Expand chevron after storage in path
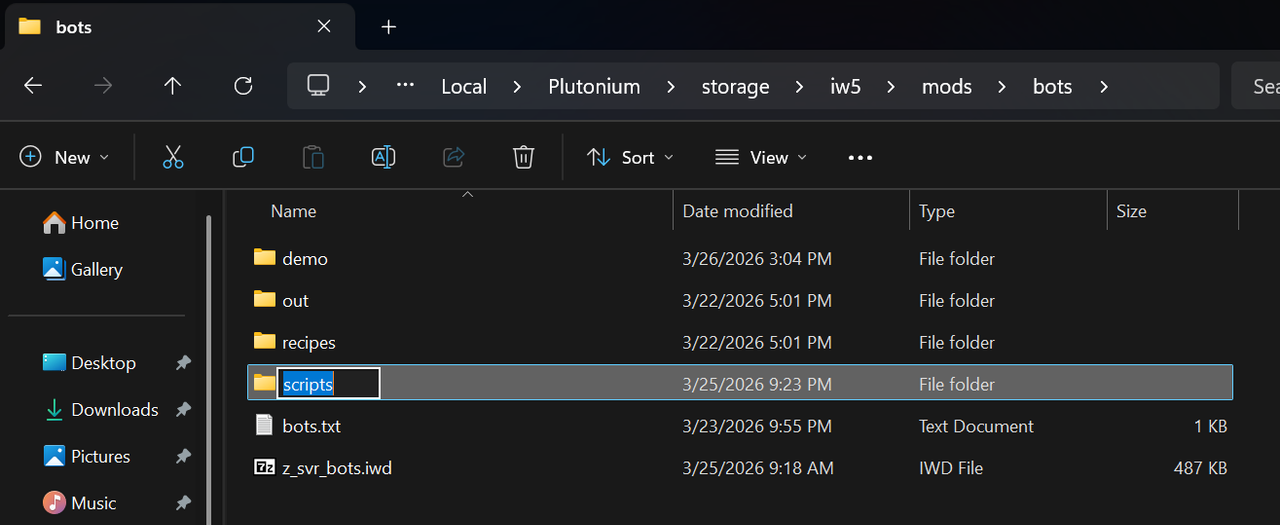 click(x=800, y=87)
